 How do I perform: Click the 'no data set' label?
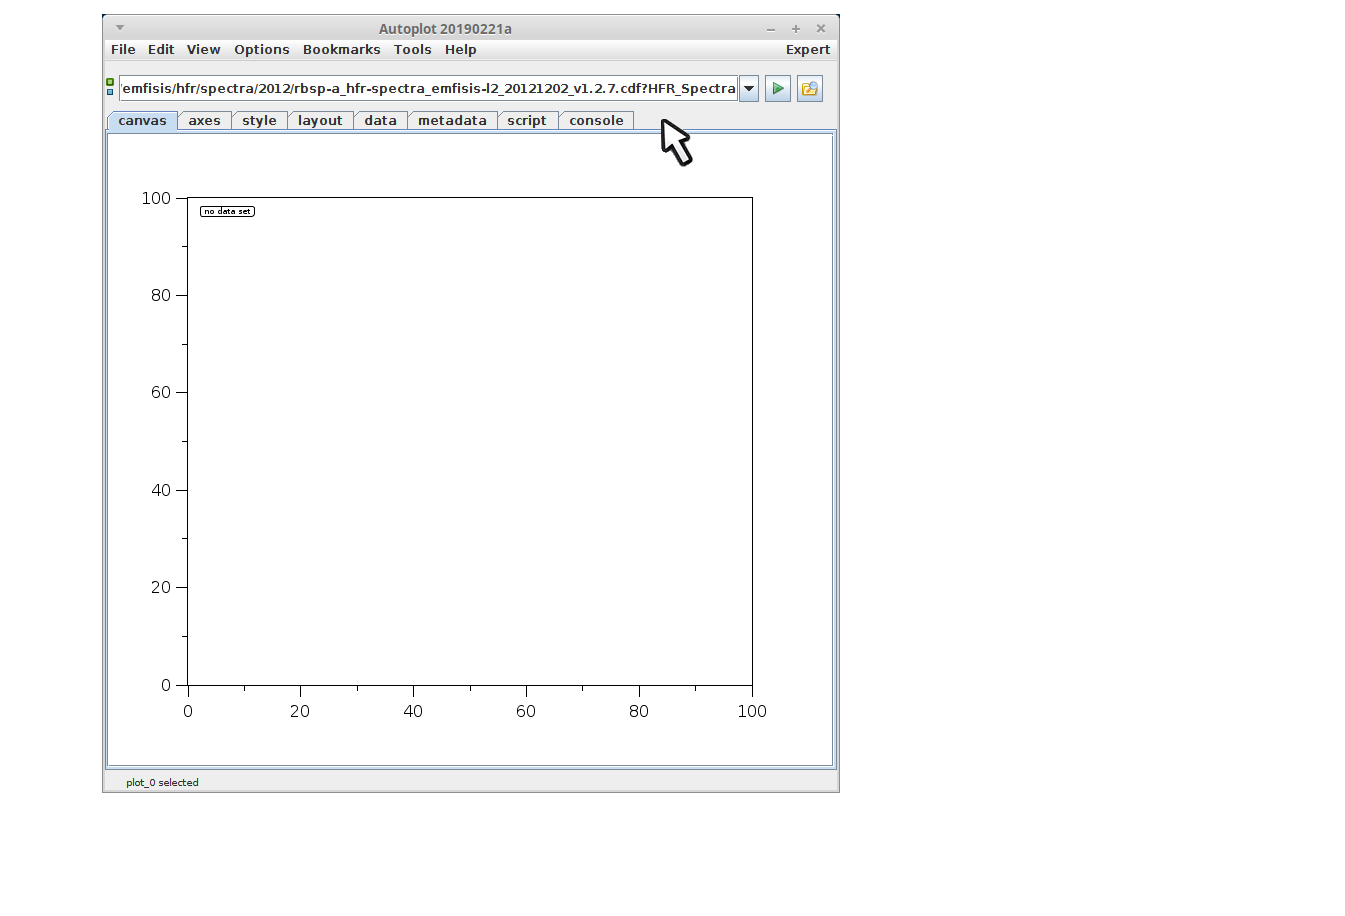pos(227,211)
